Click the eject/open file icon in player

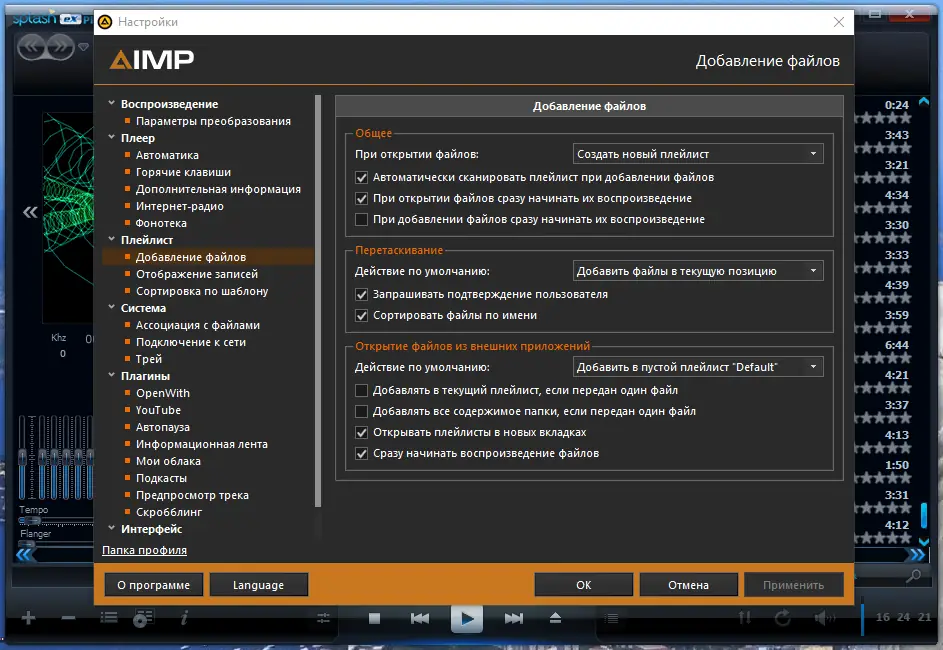(x=555, y=618)
